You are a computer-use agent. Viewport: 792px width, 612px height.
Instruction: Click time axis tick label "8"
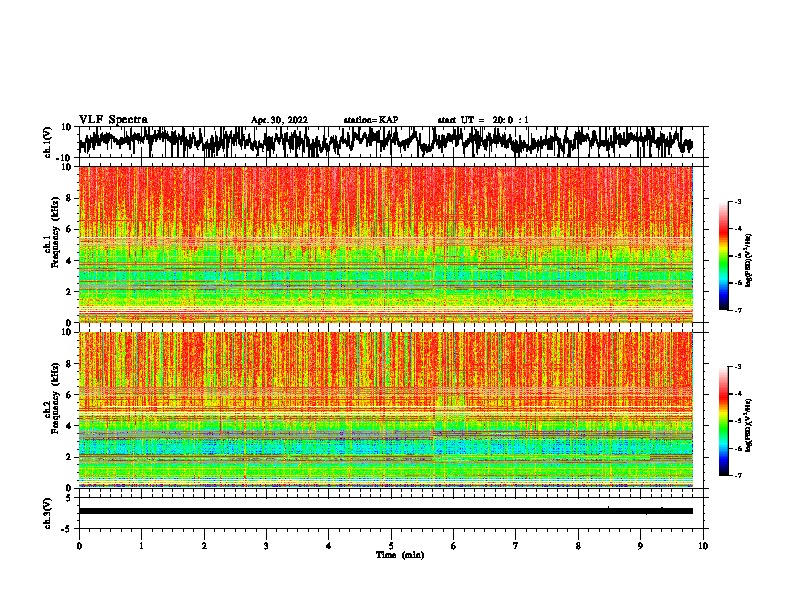(578, 546)
